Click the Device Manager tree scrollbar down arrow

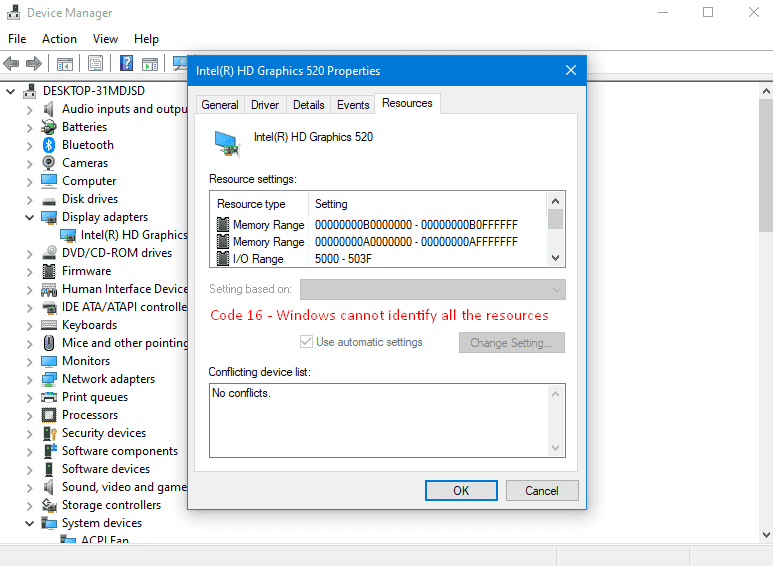pos(766,535)
